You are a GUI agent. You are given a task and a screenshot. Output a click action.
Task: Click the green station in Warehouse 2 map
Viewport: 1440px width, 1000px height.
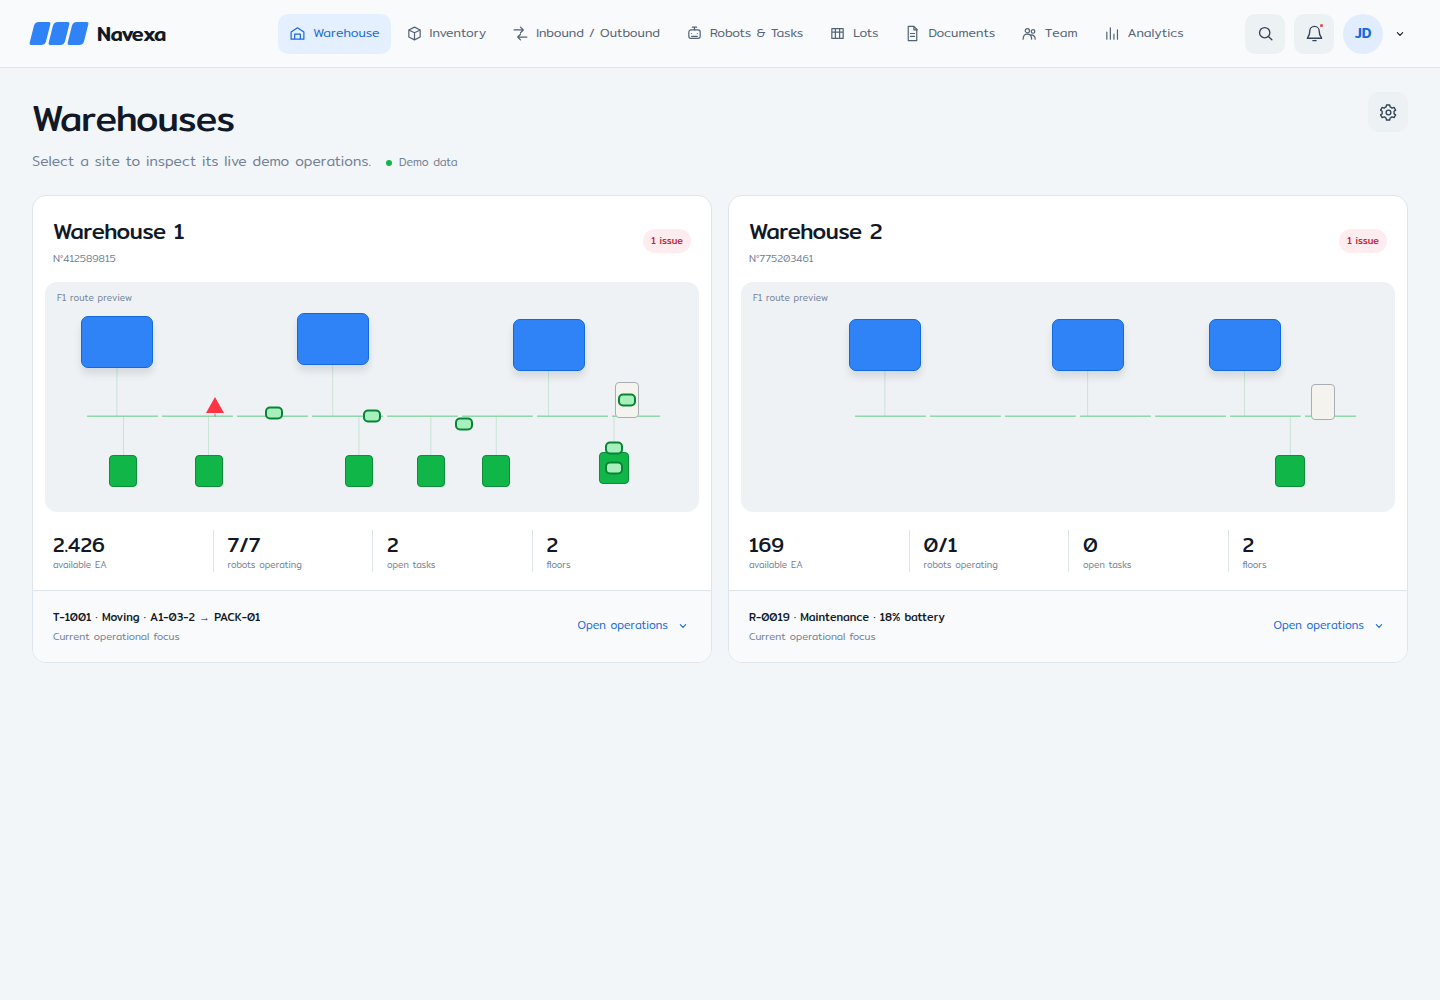coord(1290,471)
